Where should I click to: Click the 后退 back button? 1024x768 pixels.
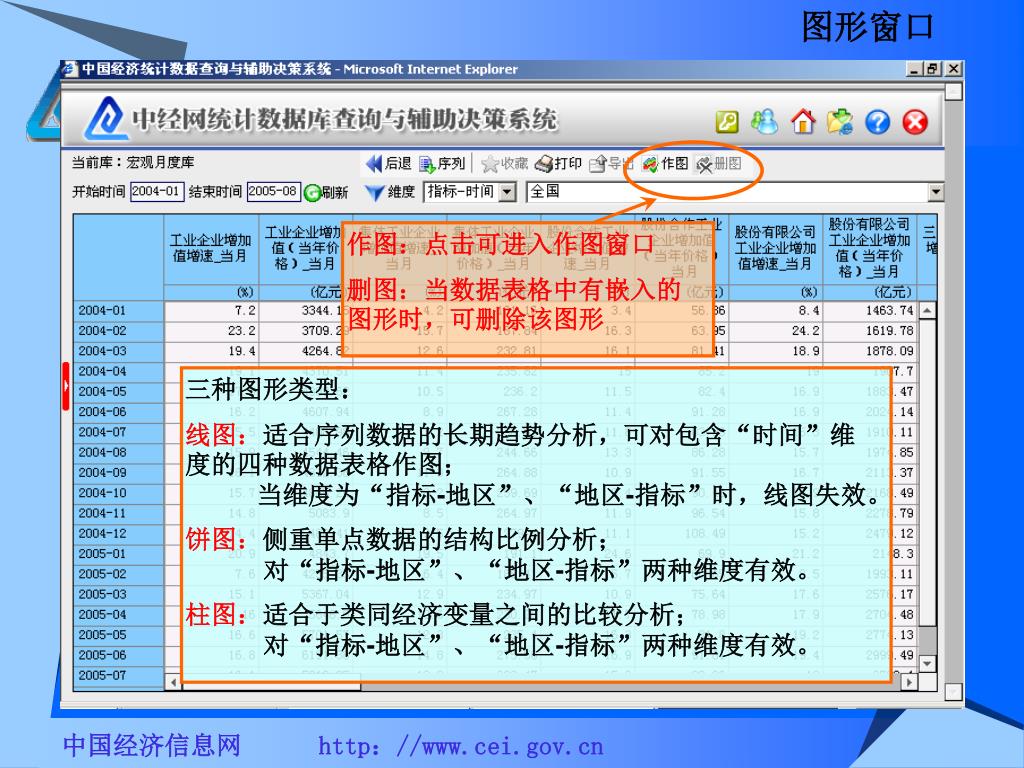389,163
